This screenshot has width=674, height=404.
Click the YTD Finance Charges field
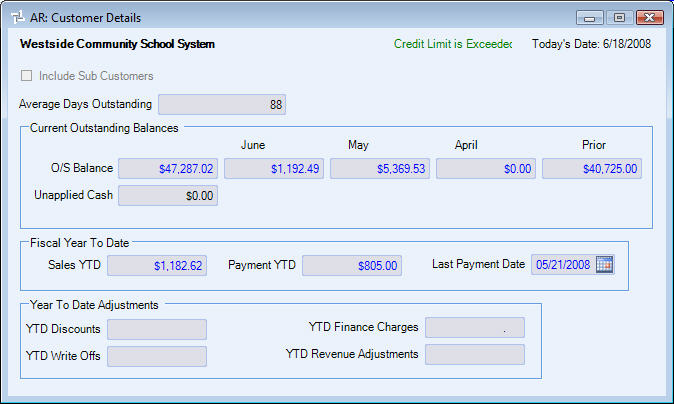click(x=474, y=328)
